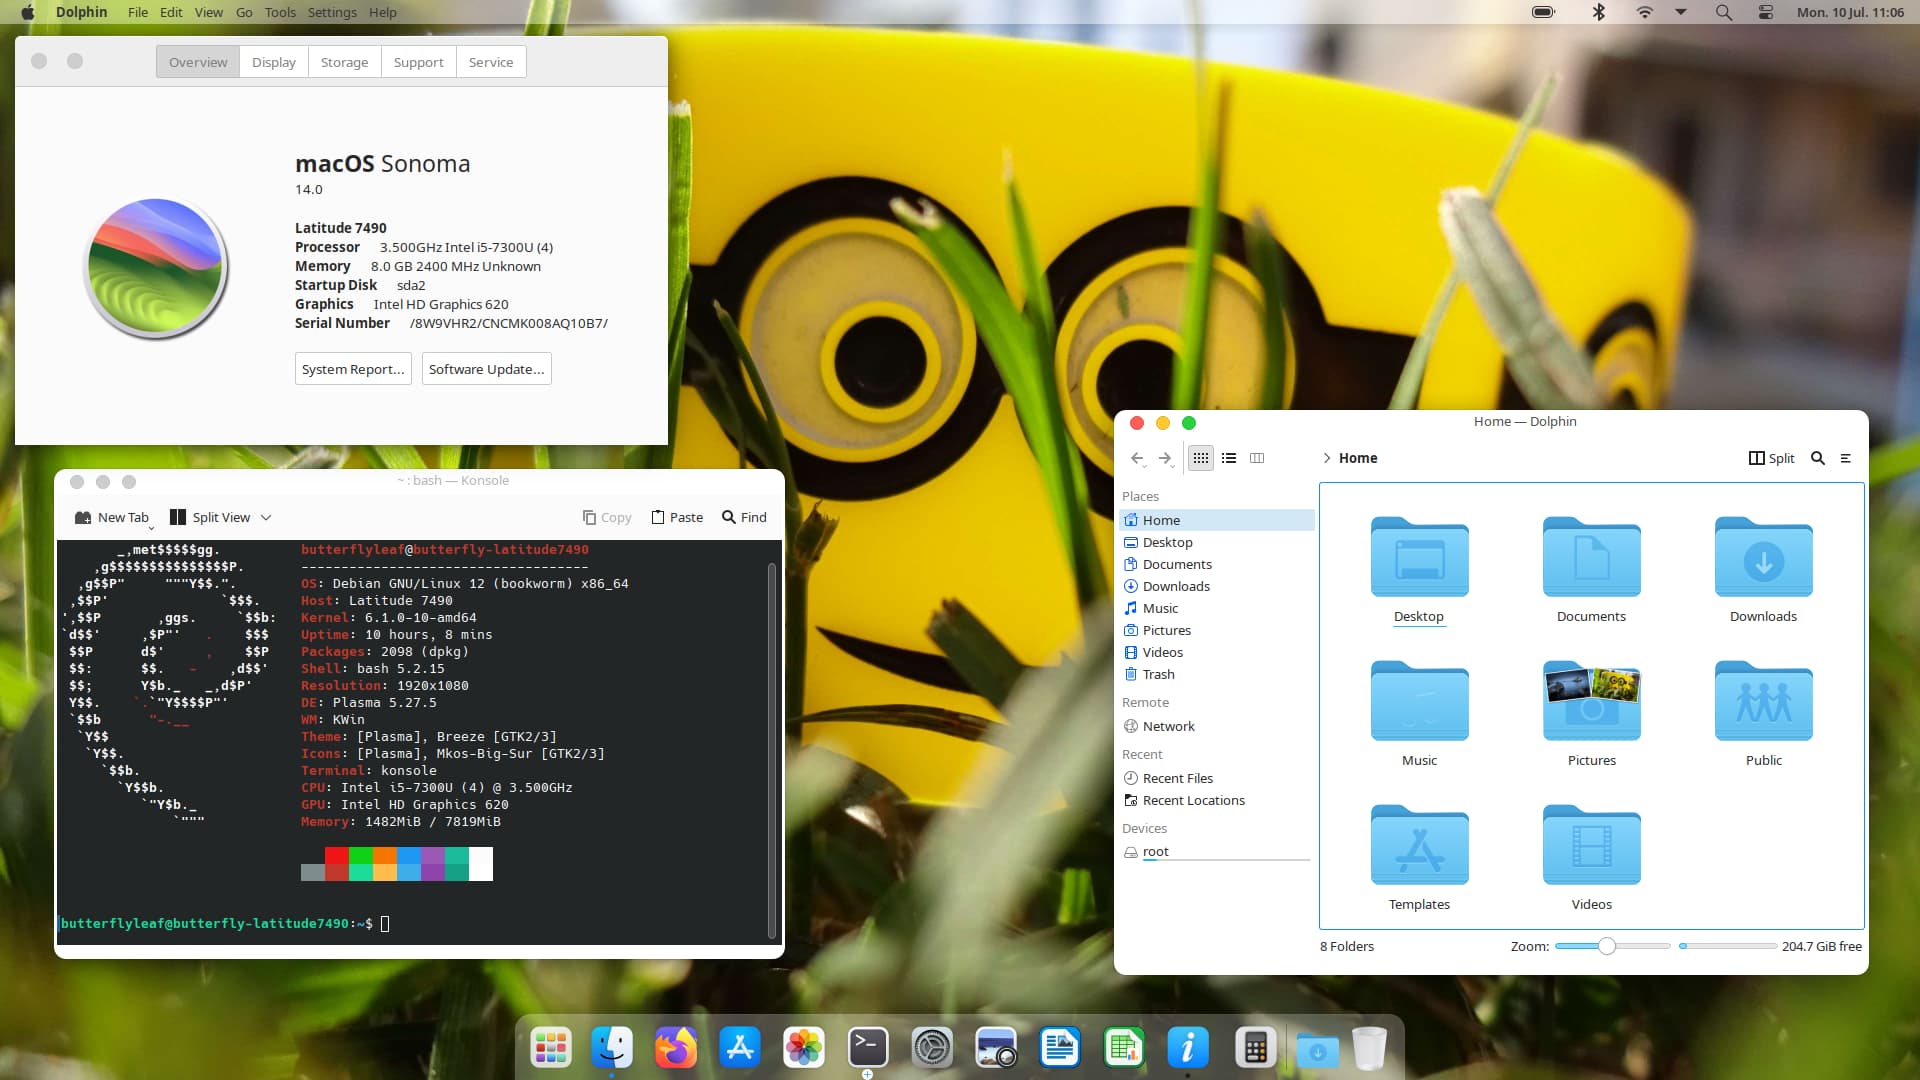This screenshot has height=1080, width=1920.
Task: Toggle Split view in Dolphin
Action: [1771, 458]
